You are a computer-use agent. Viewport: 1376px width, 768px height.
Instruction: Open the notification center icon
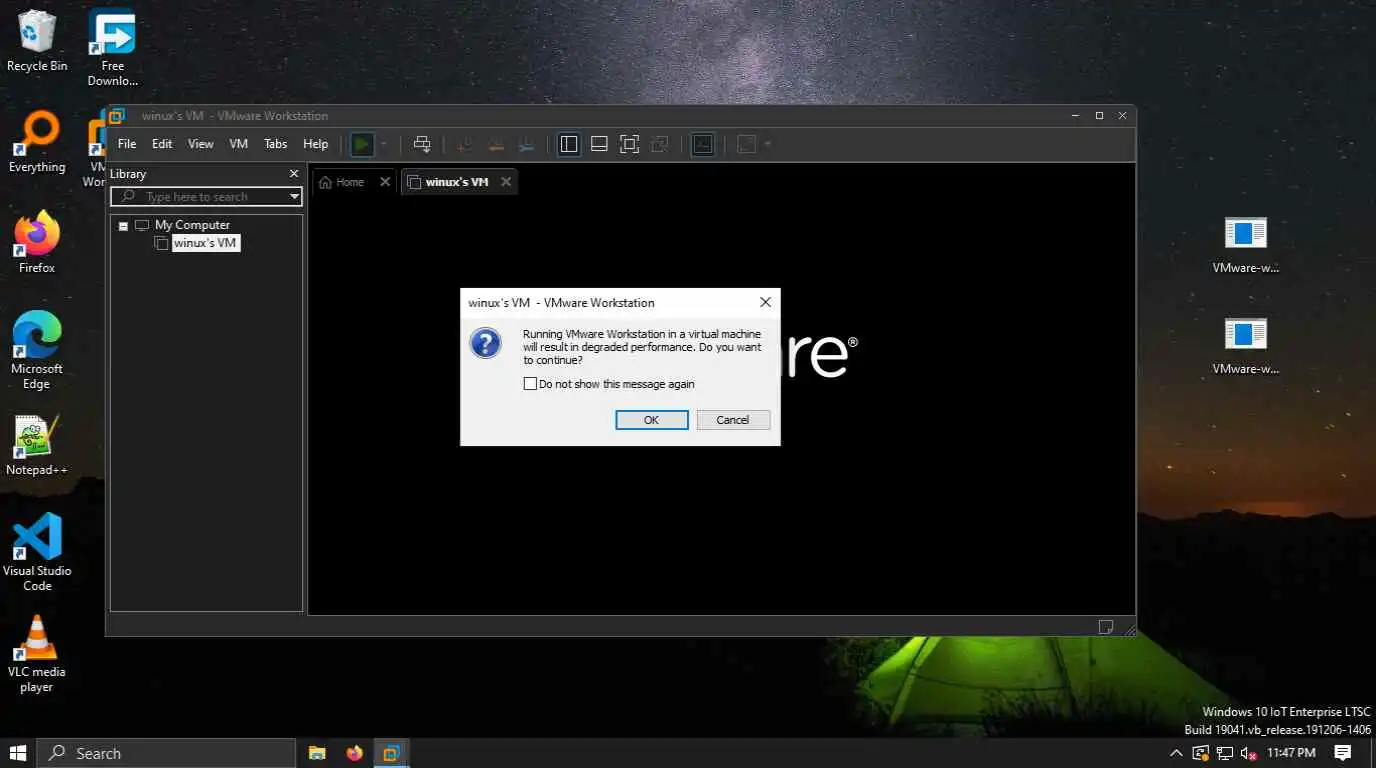[1343, 753]
